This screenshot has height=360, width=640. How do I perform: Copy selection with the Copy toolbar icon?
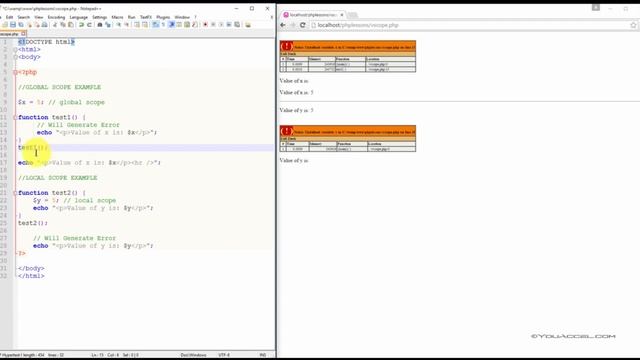click(63, 25)
